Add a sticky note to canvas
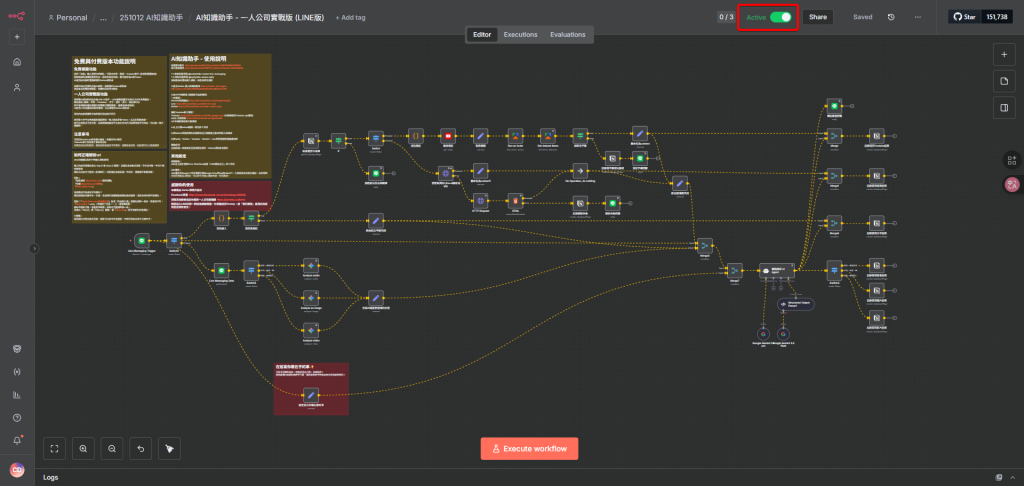 pyautogui.click(x=1004, y=80)
